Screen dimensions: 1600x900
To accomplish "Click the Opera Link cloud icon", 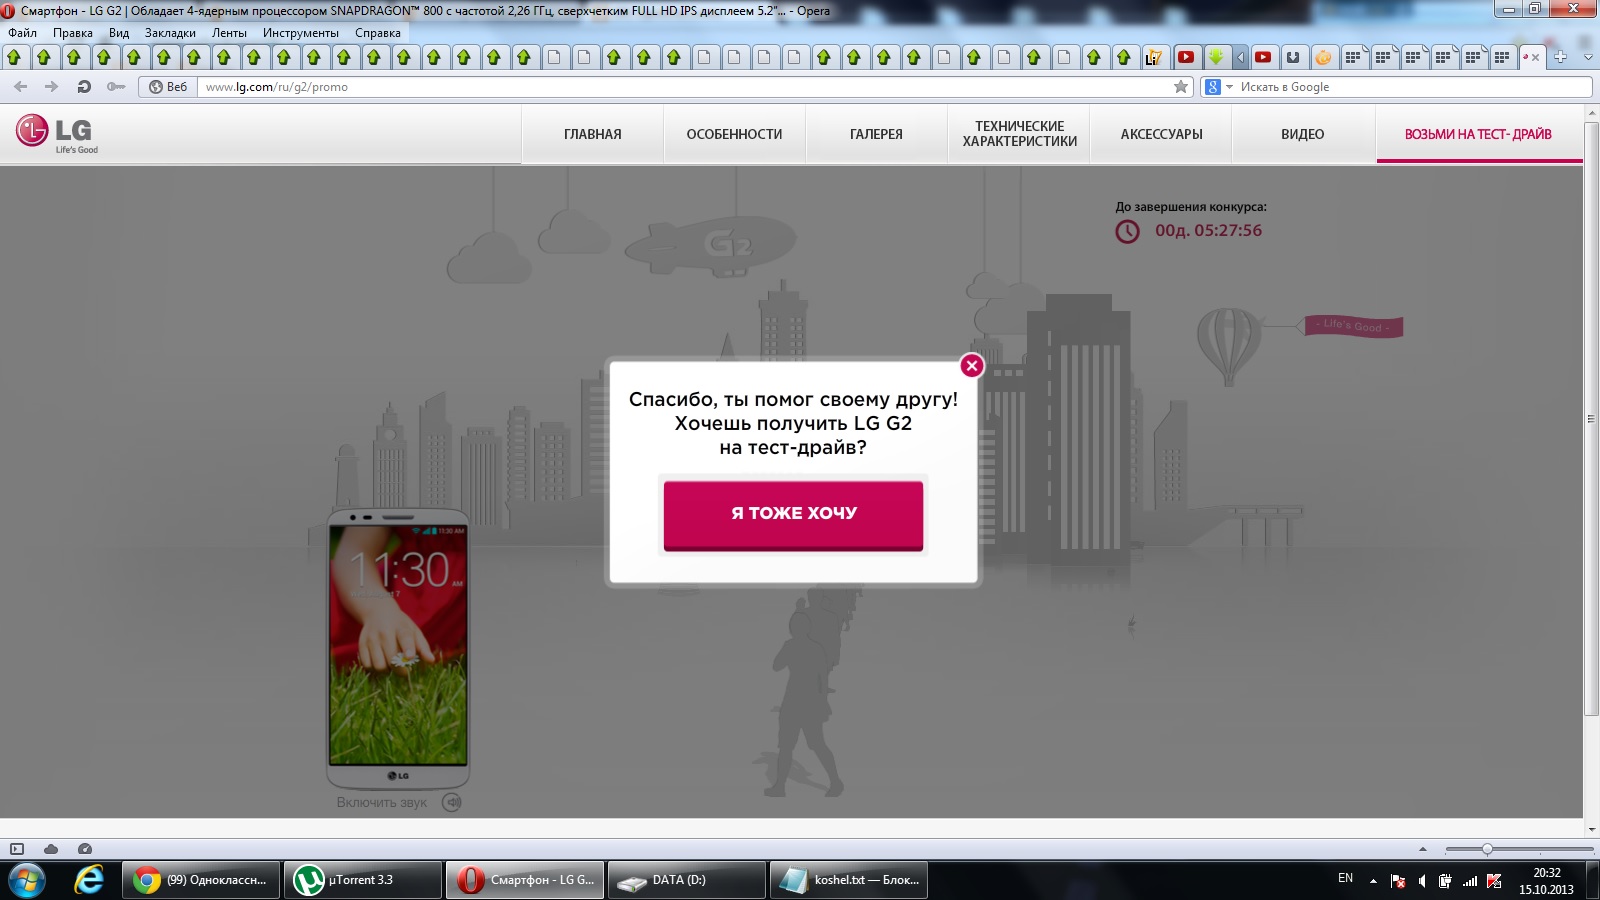I will pos(51,849).
